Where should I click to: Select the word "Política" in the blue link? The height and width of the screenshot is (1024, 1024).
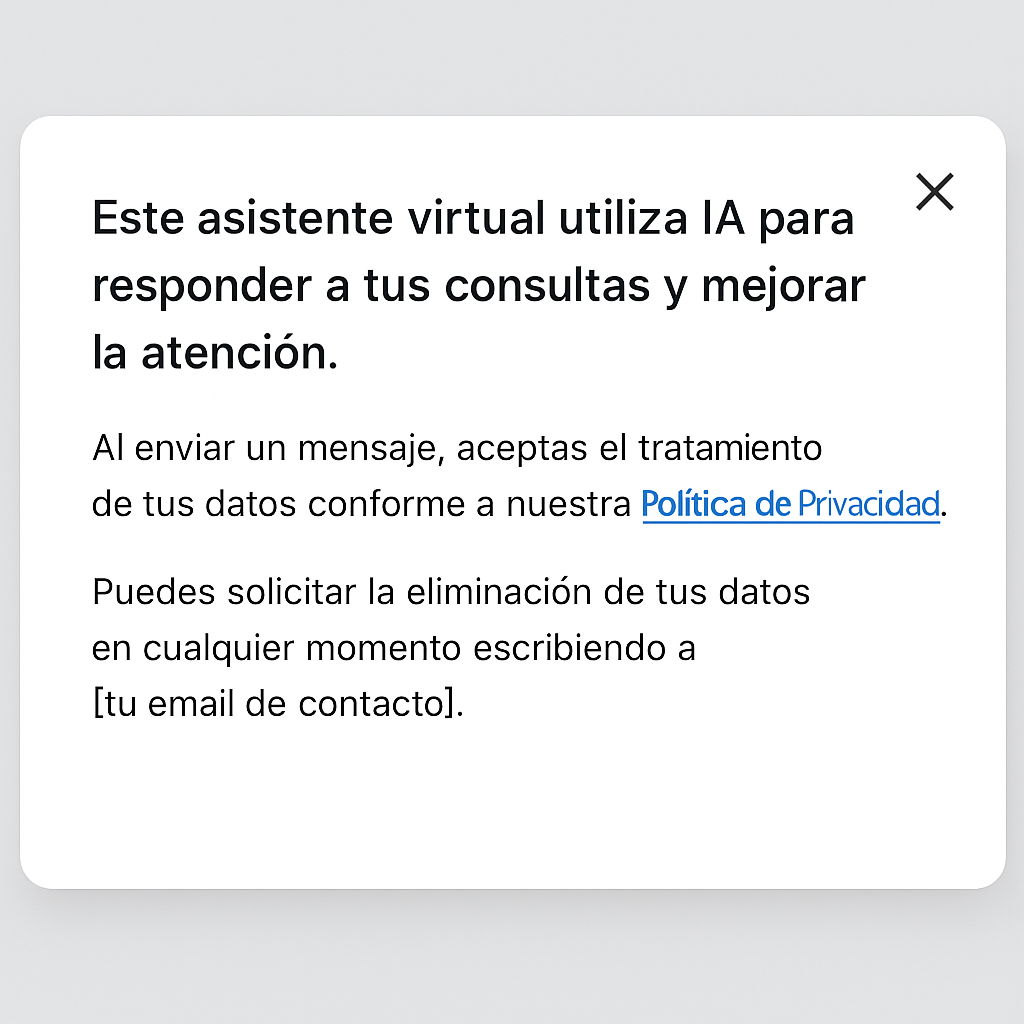click(x=694, y=504)
